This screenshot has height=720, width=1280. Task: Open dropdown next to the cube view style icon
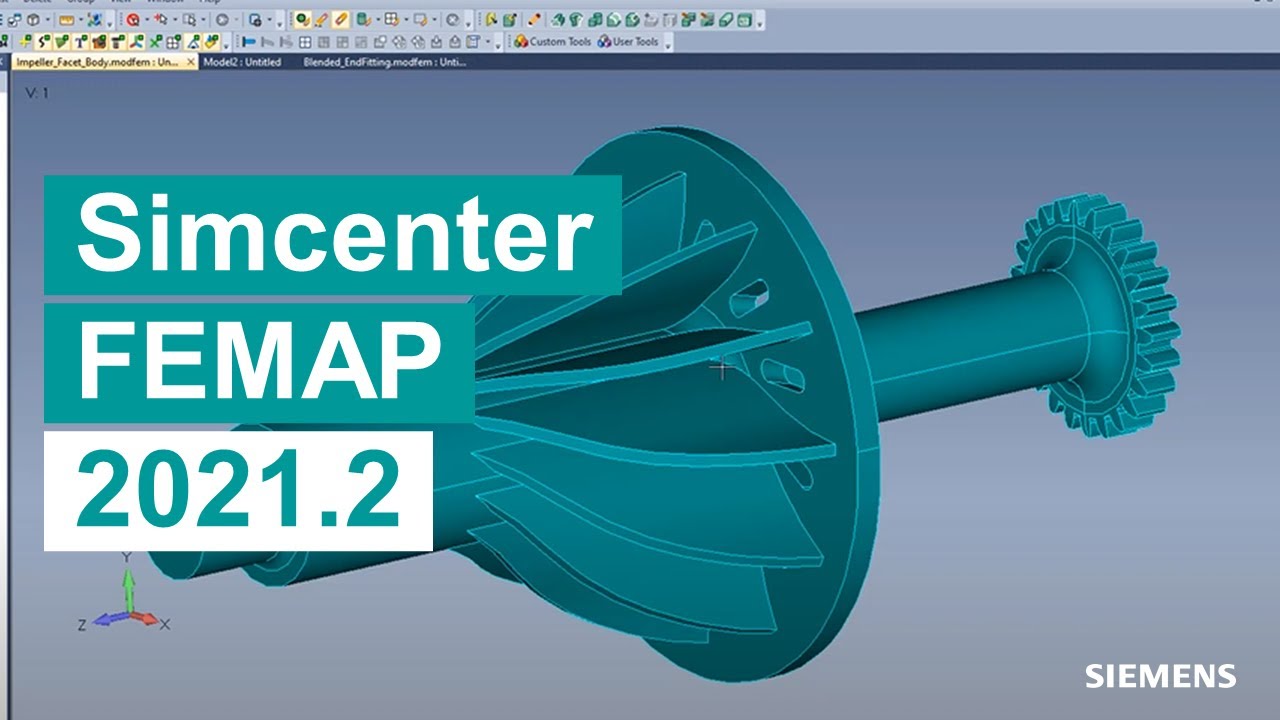[x=48, y=20]
